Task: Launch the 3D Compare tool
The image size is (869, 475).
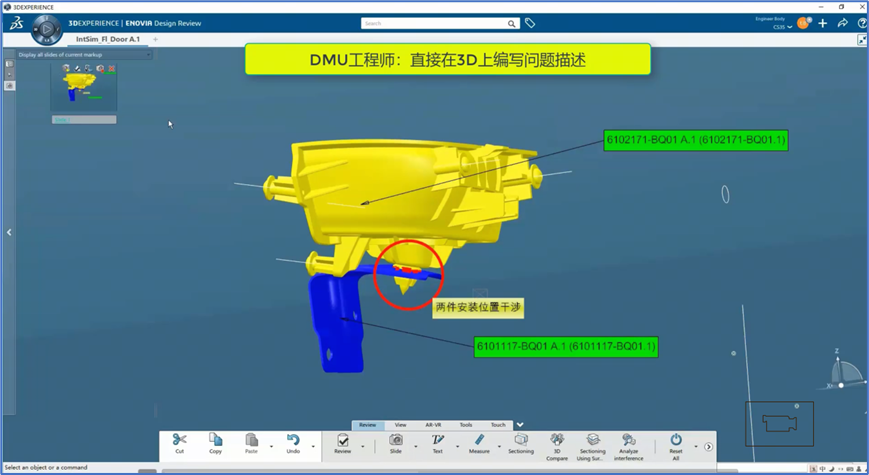Action: pos(557,440)
